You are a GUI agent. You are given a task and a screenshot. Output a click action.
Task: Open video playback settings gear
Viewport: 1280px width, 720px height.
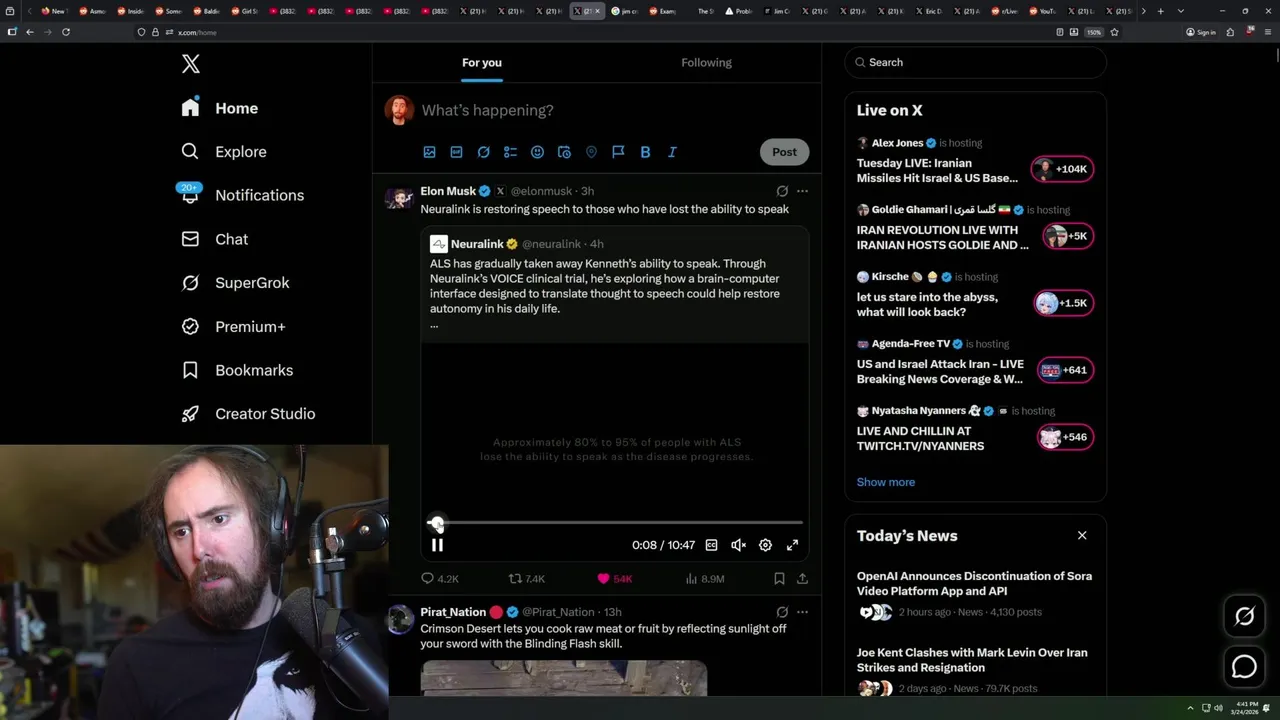pos(765,545)
